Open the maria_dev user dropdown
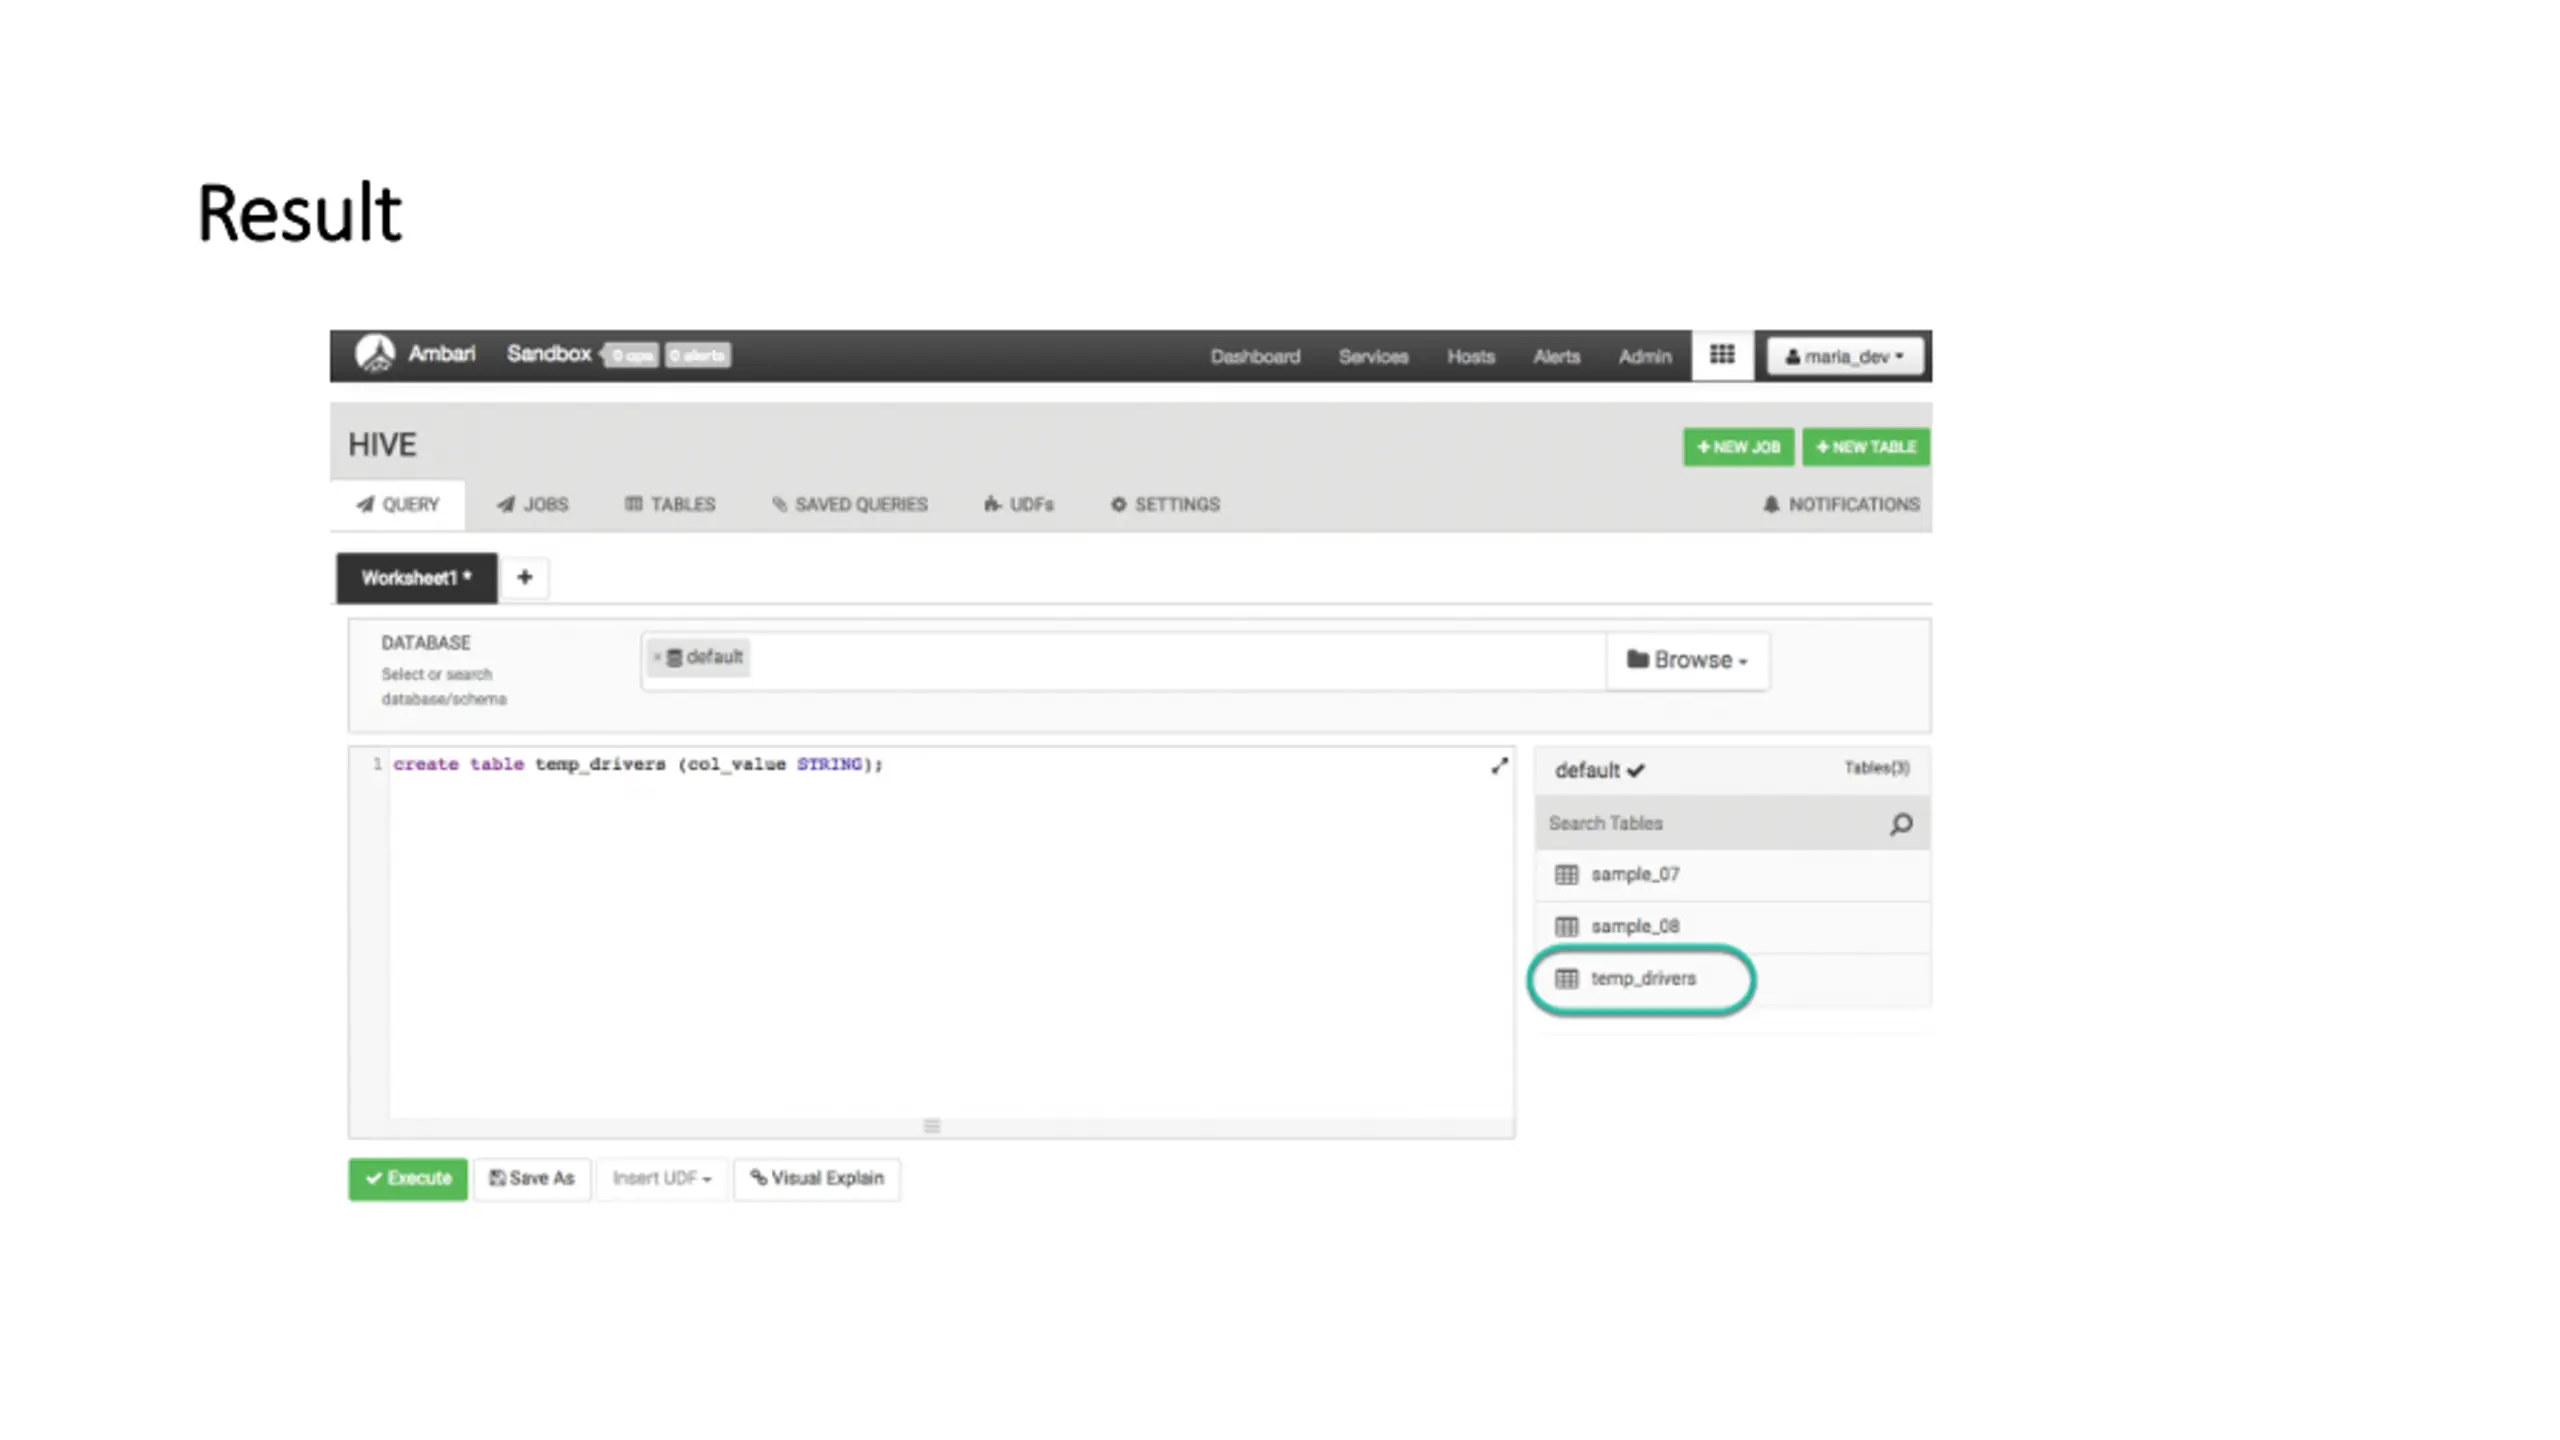Image resolution: width=2560 pixels, height=1440 pixels. click(x=1845, y=356)
